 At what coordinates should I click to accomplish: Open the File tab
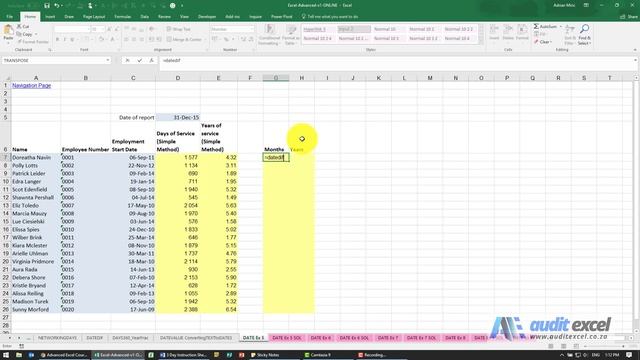pyautogui.click(x=9, y=17)
